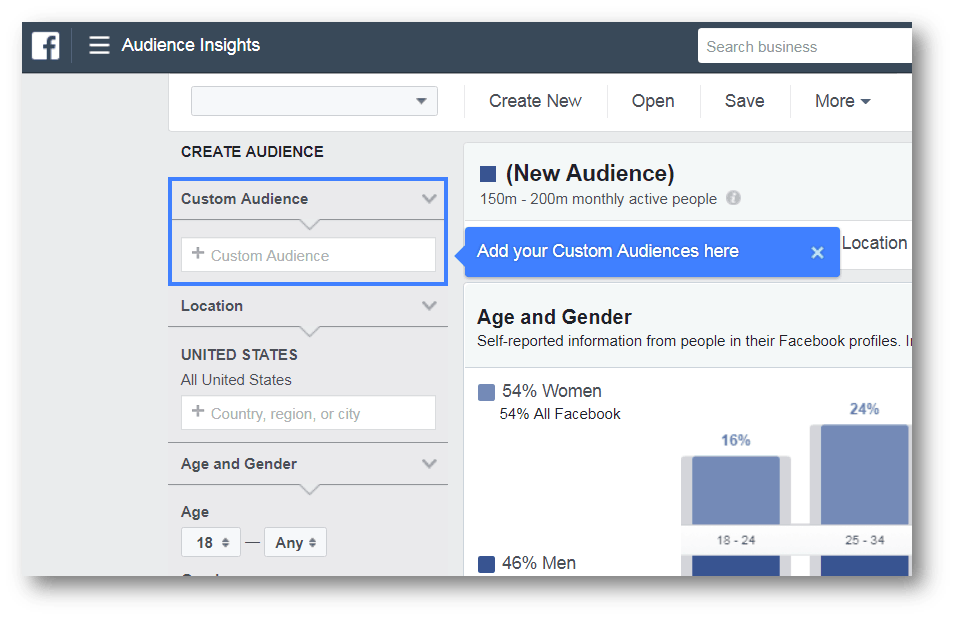
Task: Click the 'UNITED STATES' heading
Action: pyautogui.click(x=239, y=355)
